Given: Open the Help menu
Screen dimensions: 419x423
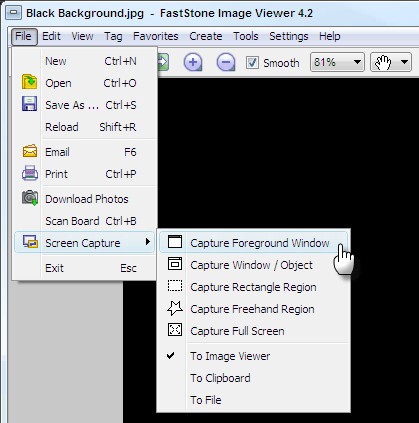Looking at the screenshot, I should (x=330, y=36).
